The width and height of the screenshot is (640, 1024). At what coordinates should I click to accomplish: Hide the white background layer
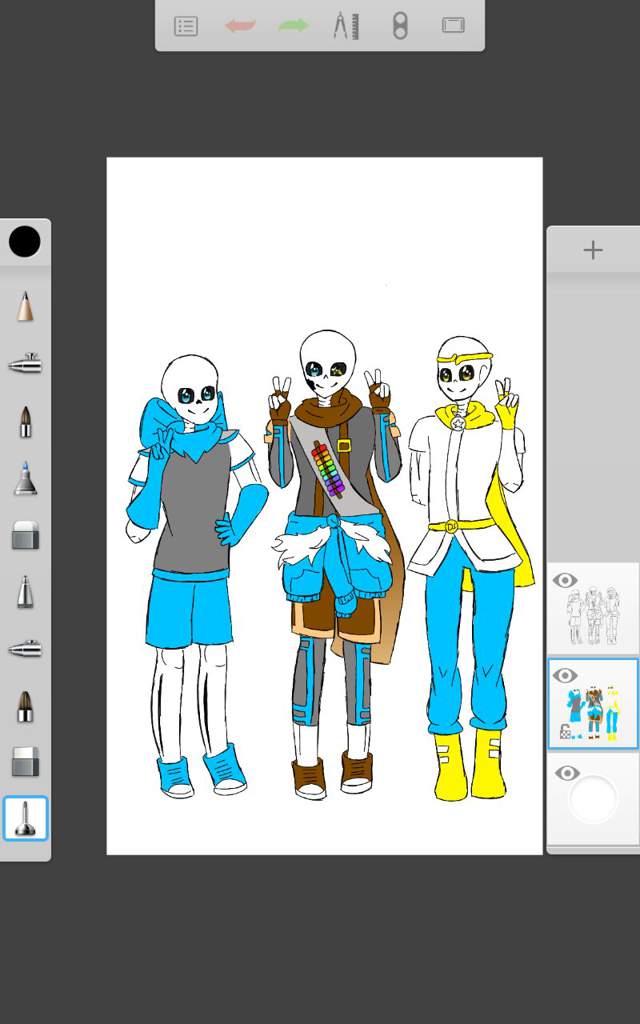pyautogui.click(x=567, y=773)
